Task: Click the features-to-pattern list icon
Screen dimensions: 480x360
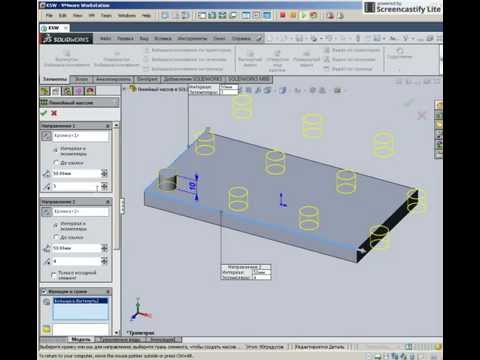Action: pyautogui.click(x=46, y=302)
